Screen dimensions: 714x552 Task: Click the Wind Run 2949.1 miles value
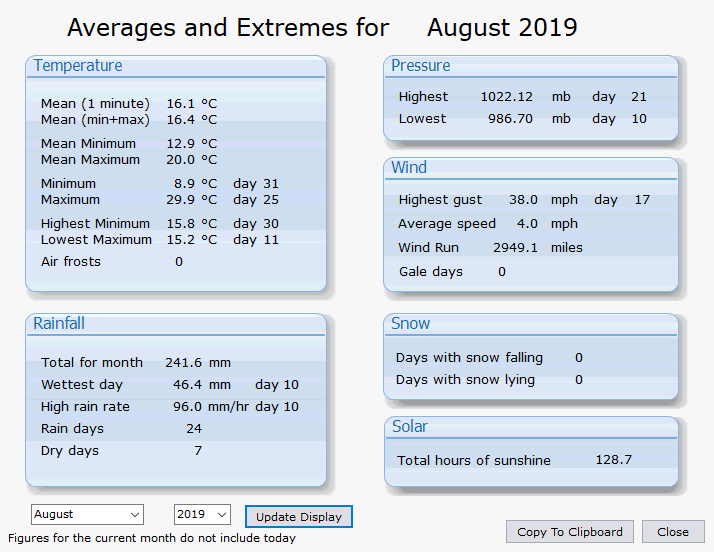tap(538, 247)
